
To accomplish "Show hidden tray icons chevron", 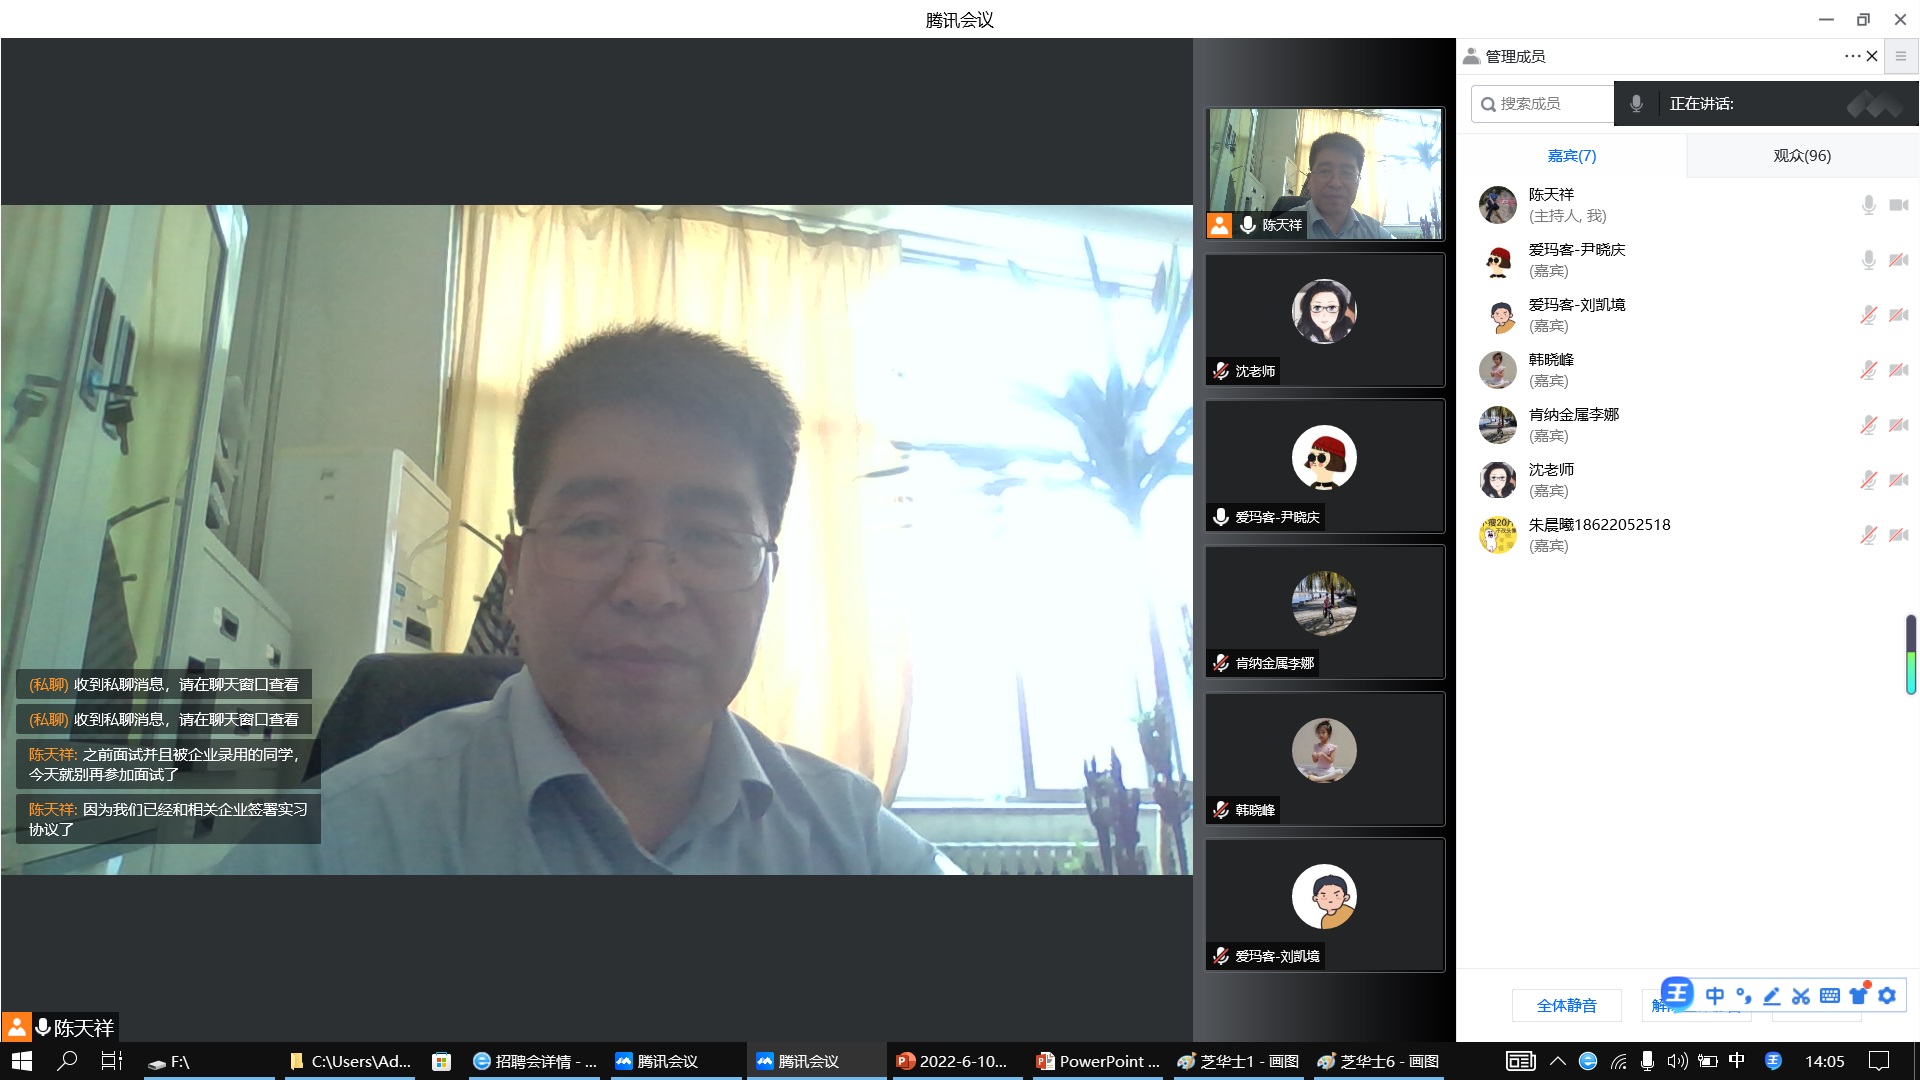I will tap(1558, 1061).
